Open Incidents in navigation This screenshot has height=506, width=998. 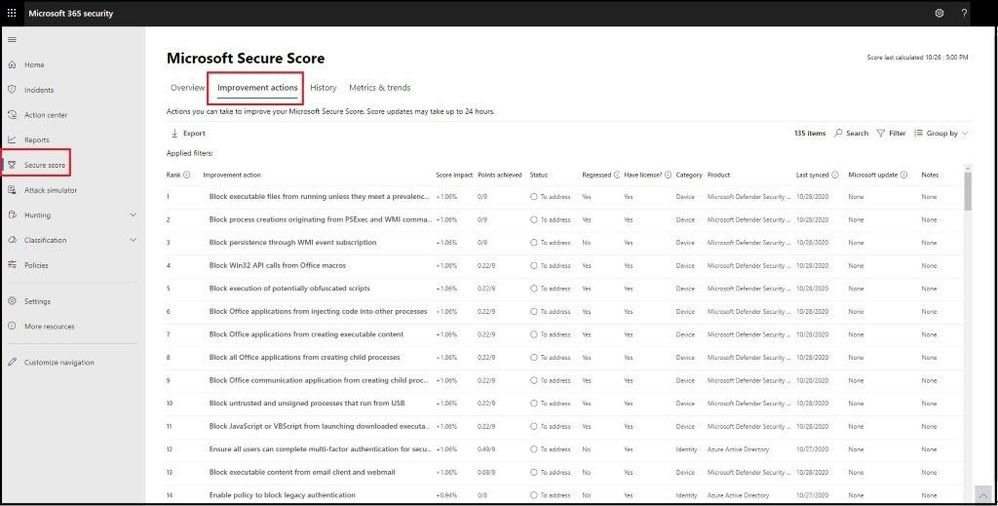tap(39, 90)
